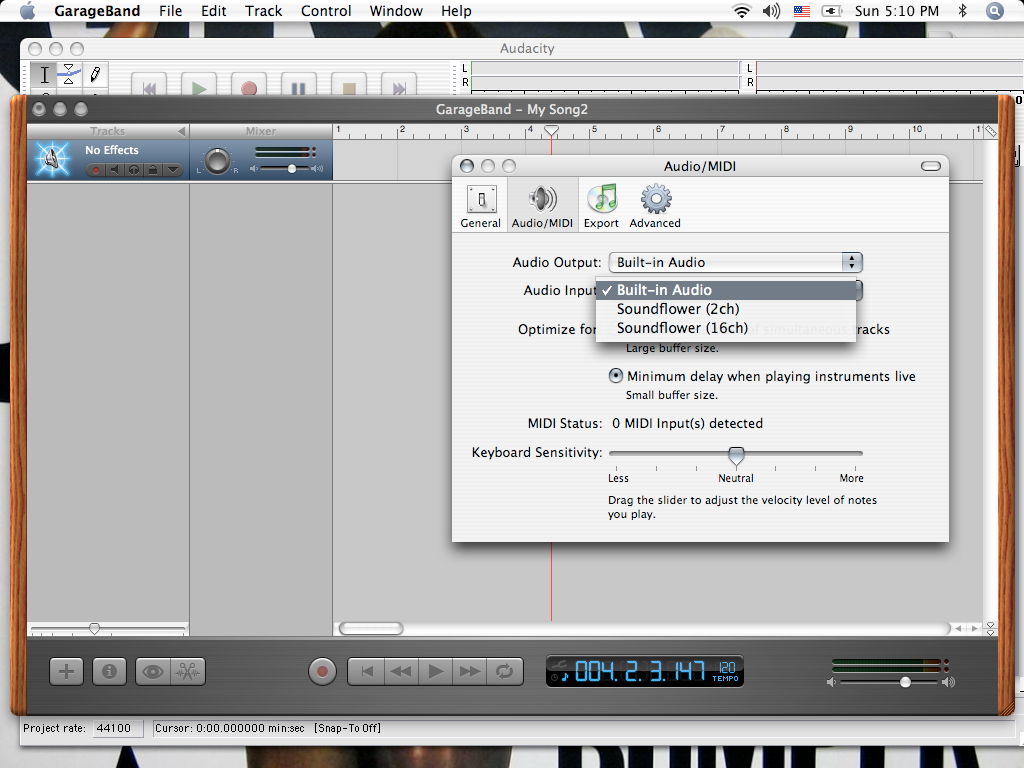This screenshot has height=768, width=1024.
Task: Toggle the cycle region button
Action: [505, 671]
